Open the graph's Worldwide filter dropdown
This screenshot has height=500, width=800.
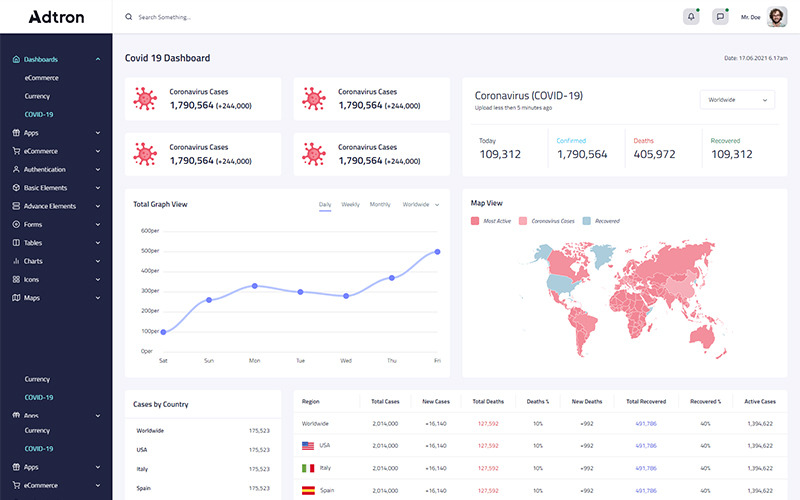(x=421, y=204)
